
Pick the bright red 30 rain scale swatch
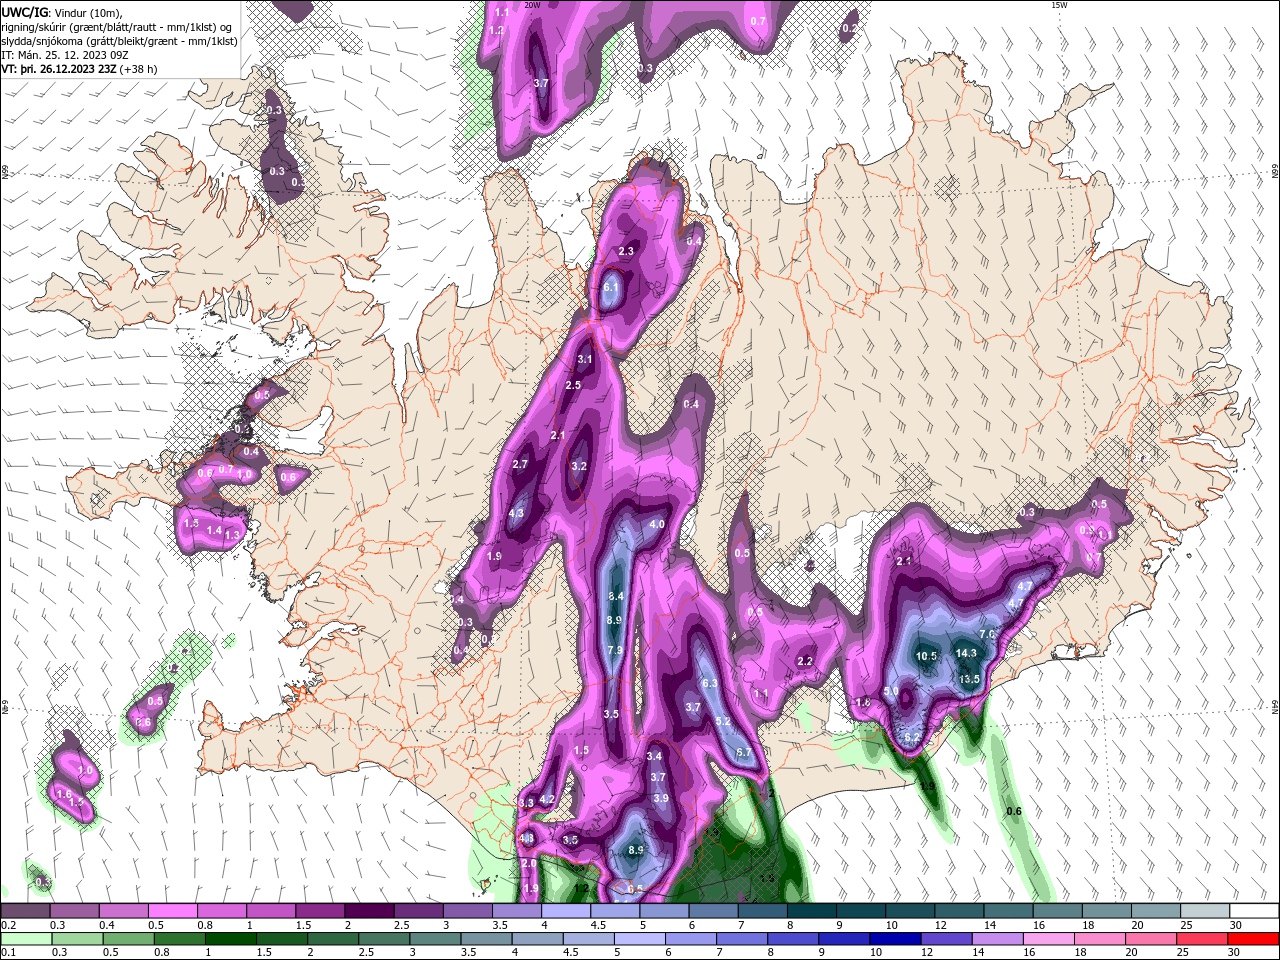(x=1254, y=938)
